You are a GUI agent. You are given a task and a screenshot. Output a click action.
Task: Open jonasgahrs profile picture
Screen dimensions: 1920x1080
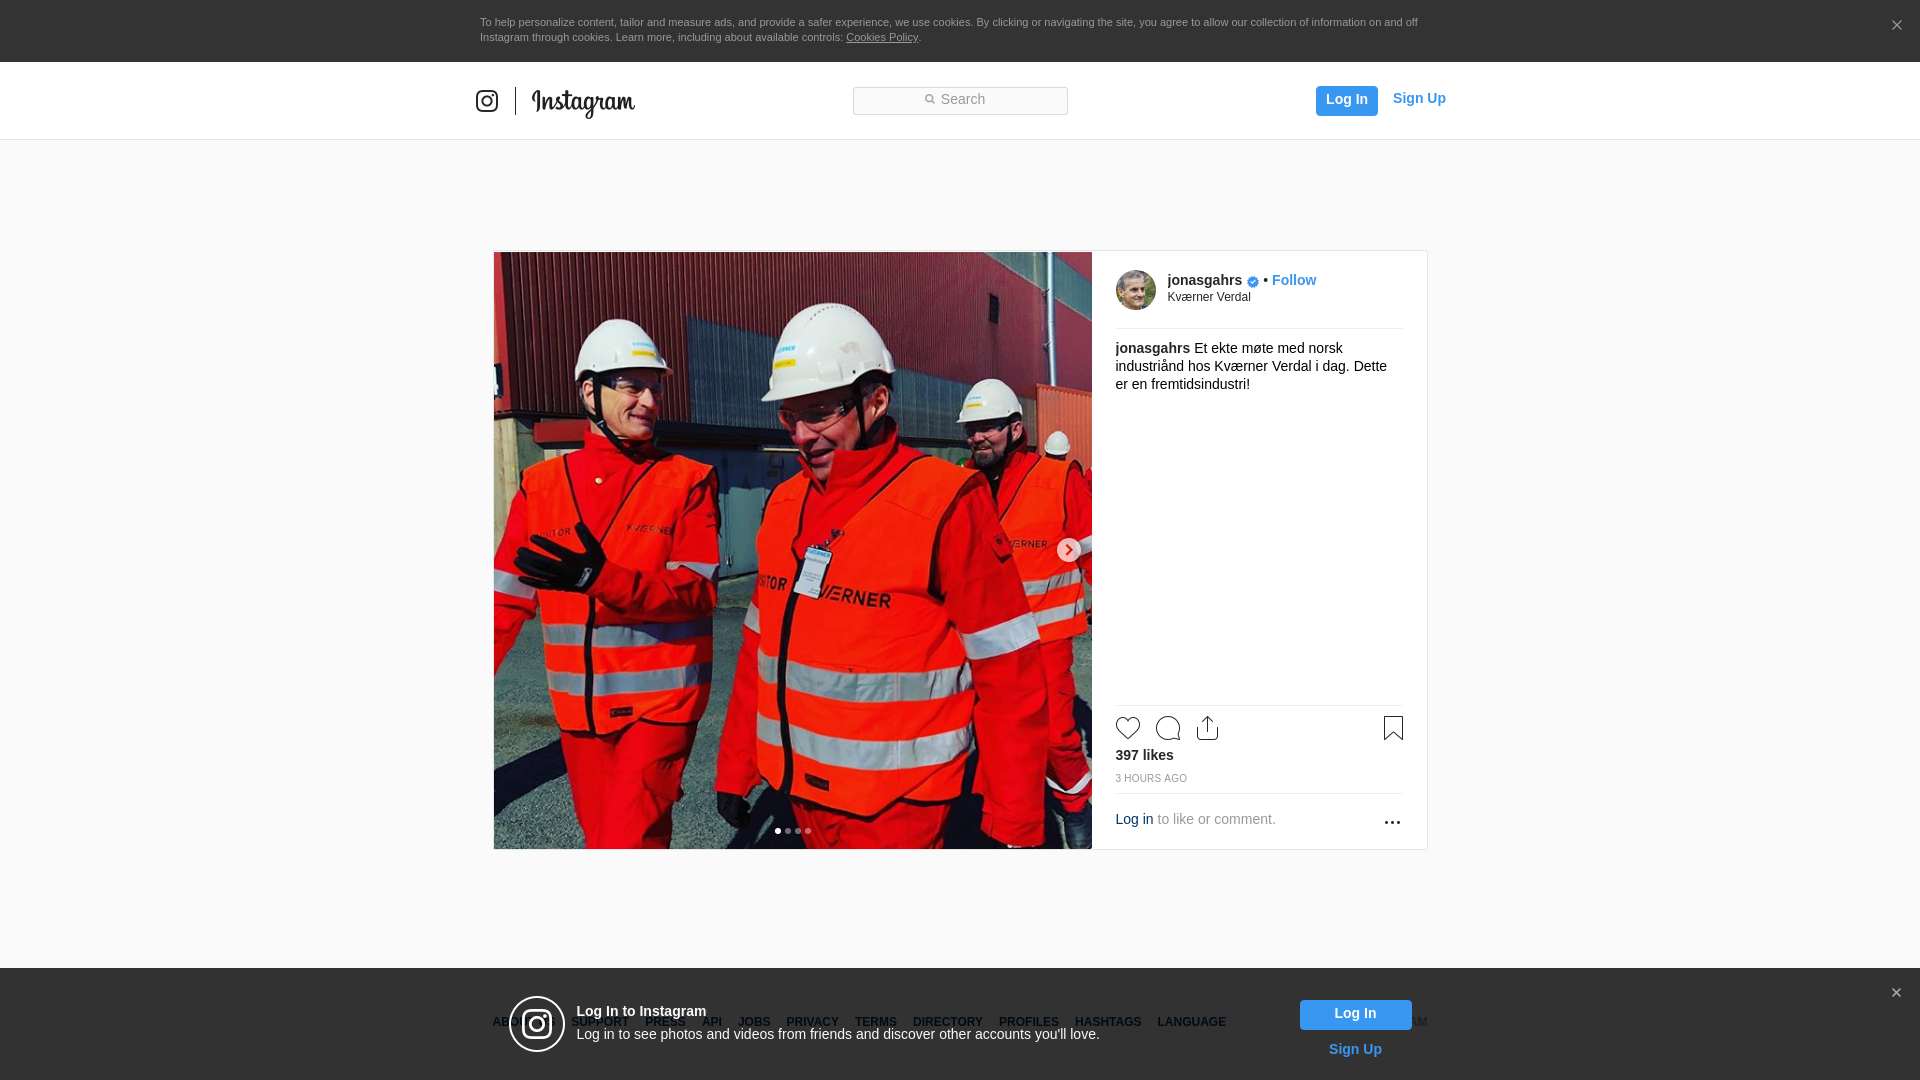(x=1135, y=290)
